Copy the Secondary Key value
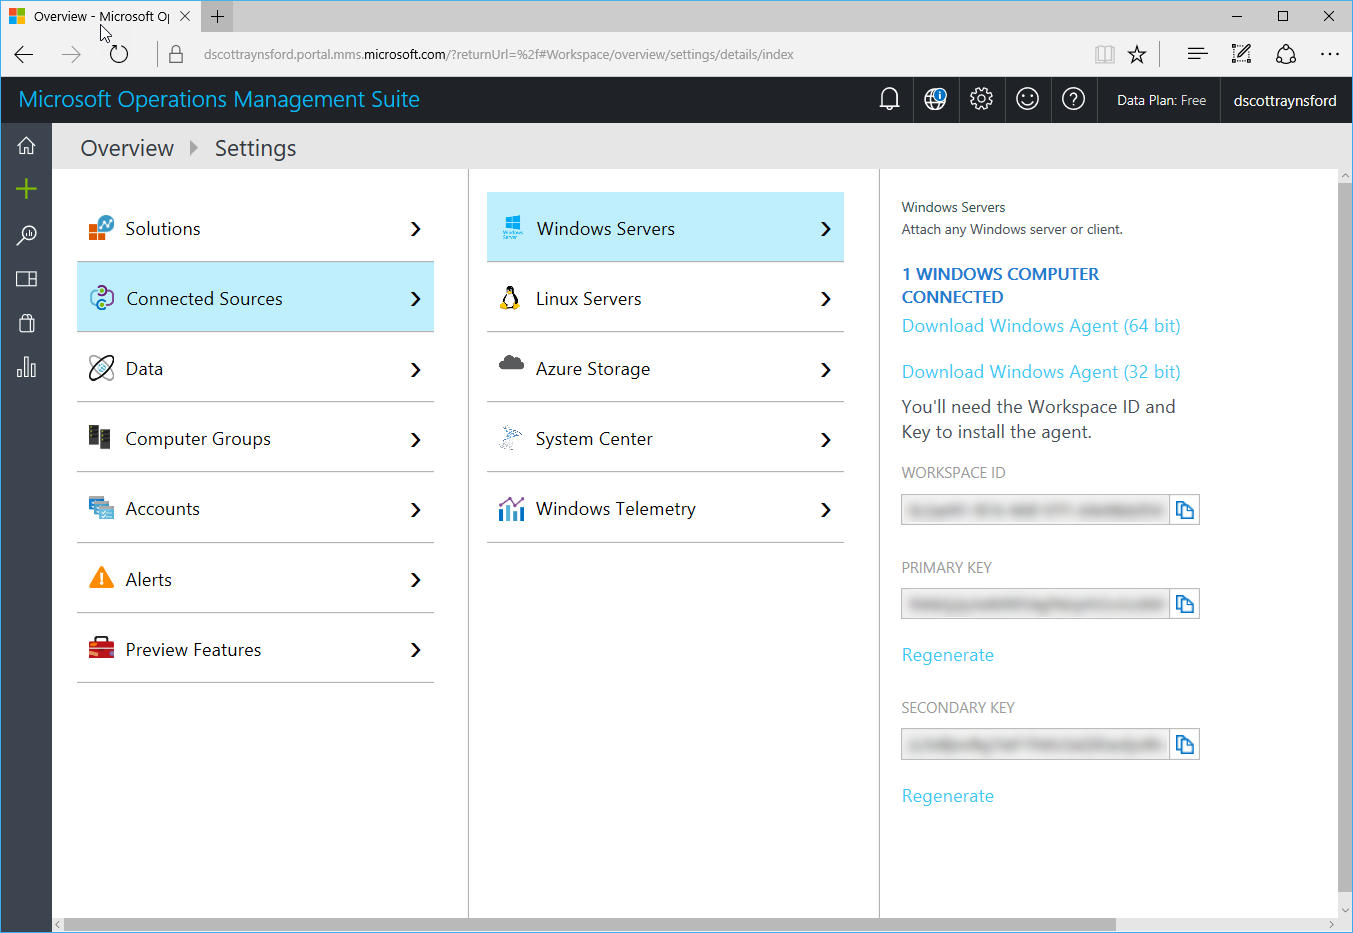 (1185, 744)
